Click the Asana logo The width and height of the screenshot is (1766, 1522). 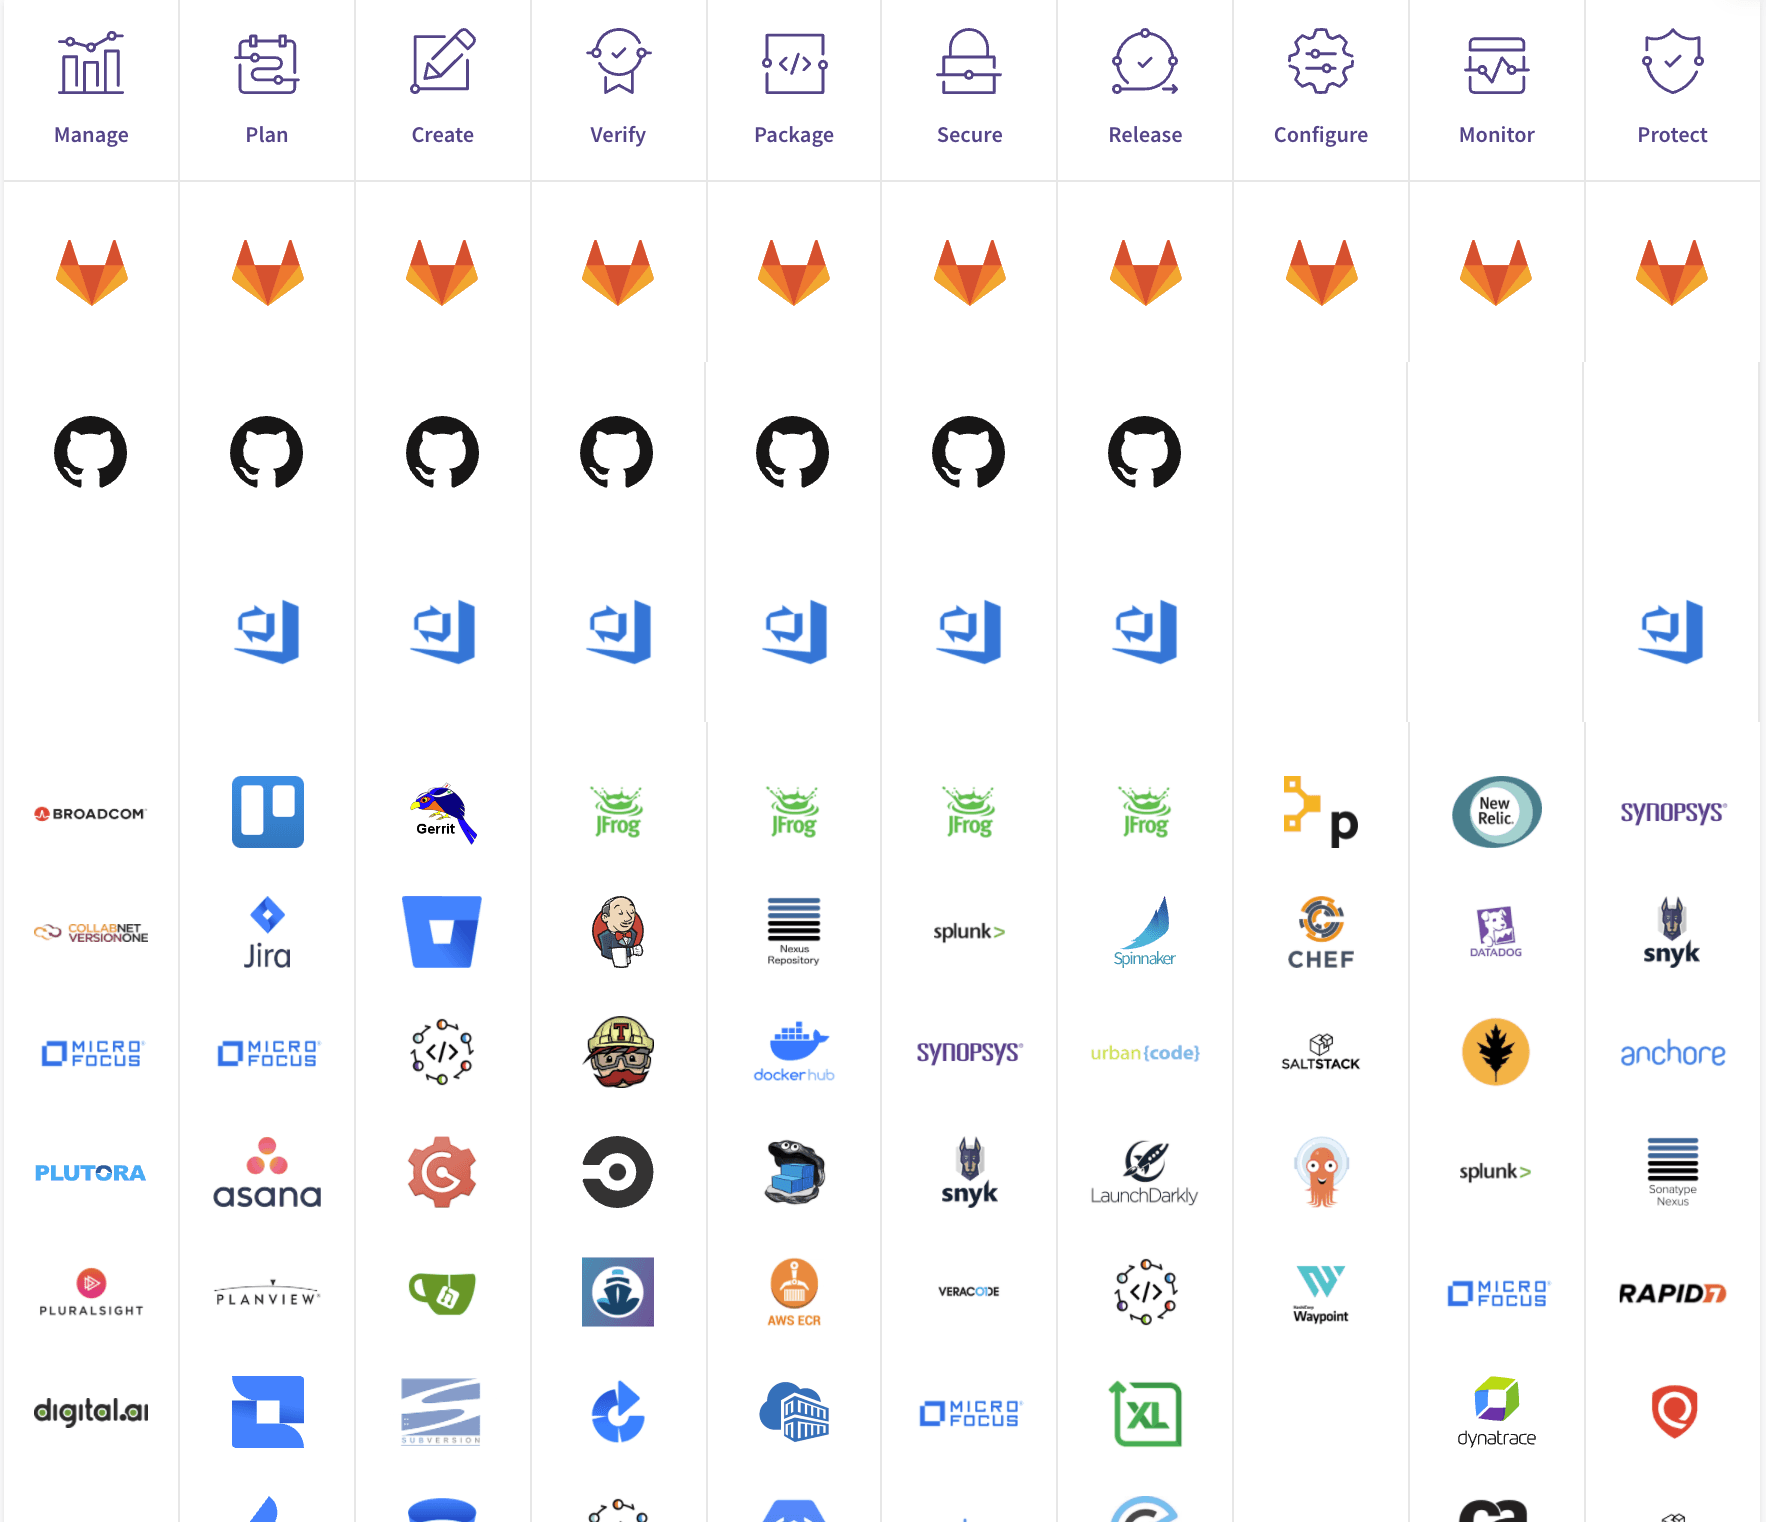point(267,1172)
